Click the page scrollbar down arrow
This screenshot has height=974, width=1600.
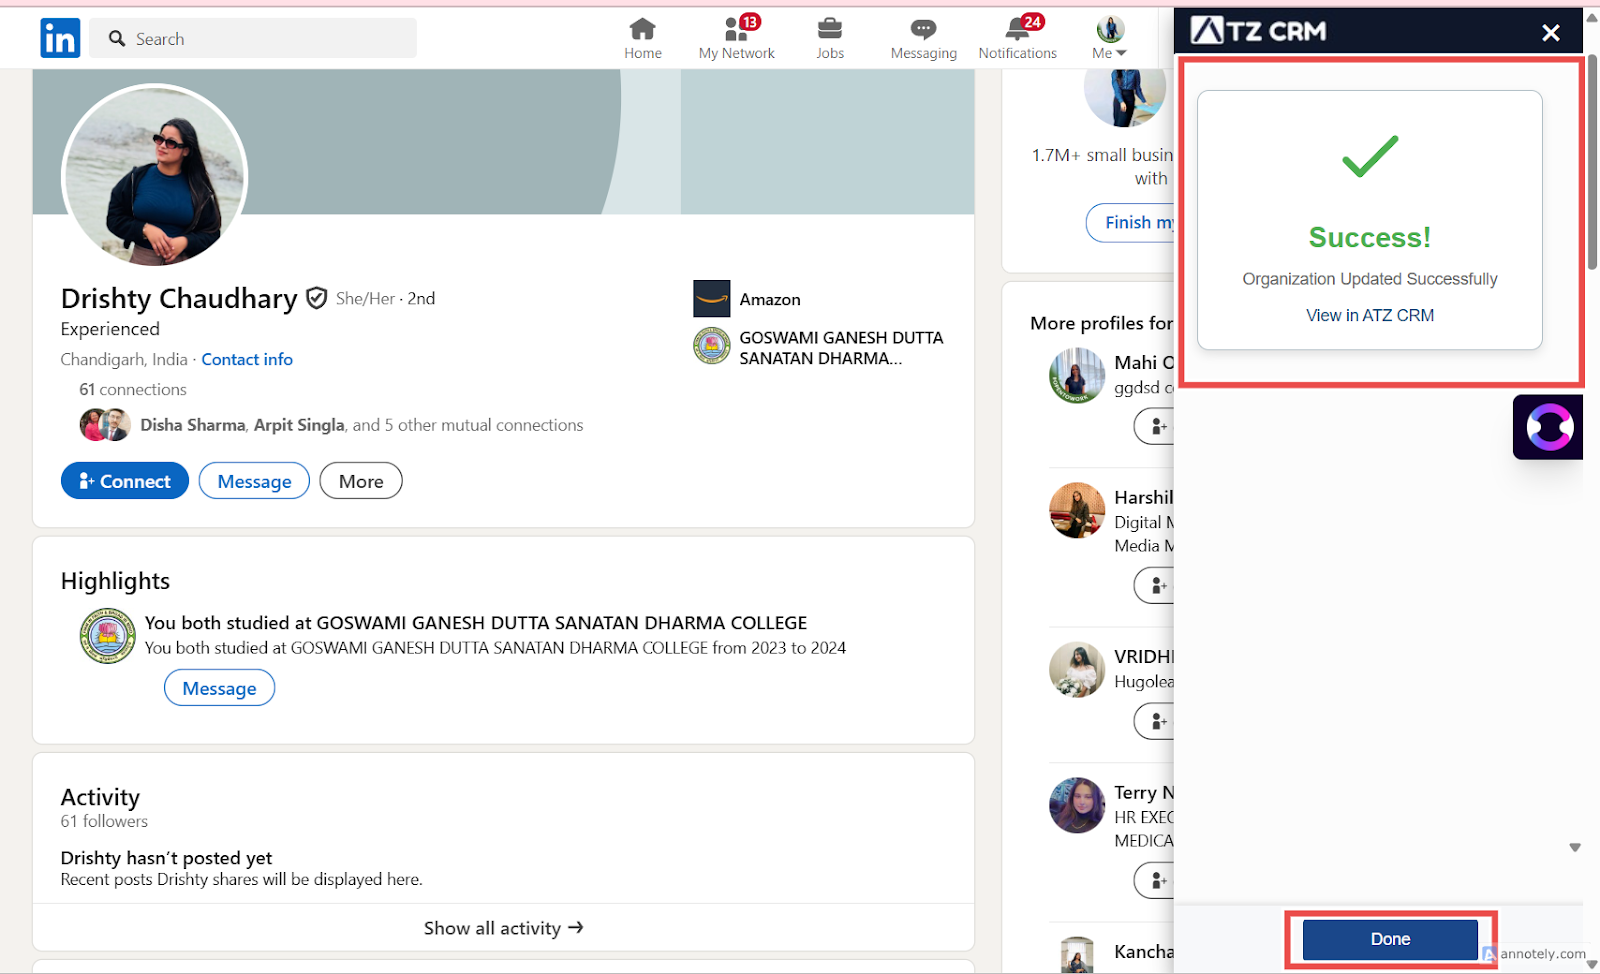click(1592, 965)
